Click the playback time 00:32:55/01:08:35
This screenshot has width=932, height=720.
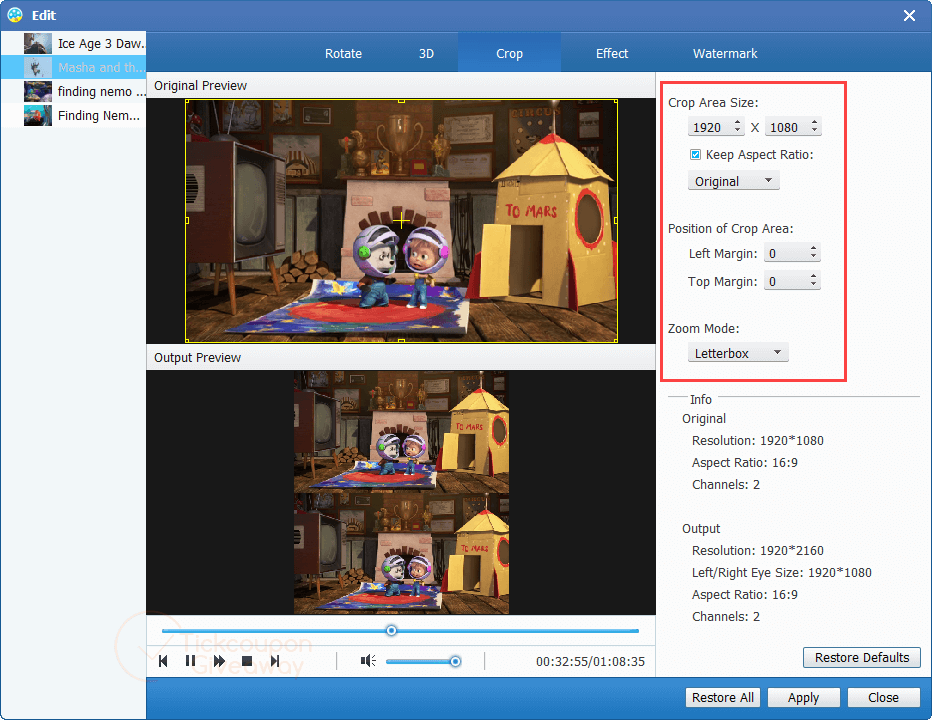tap(590, 662)
